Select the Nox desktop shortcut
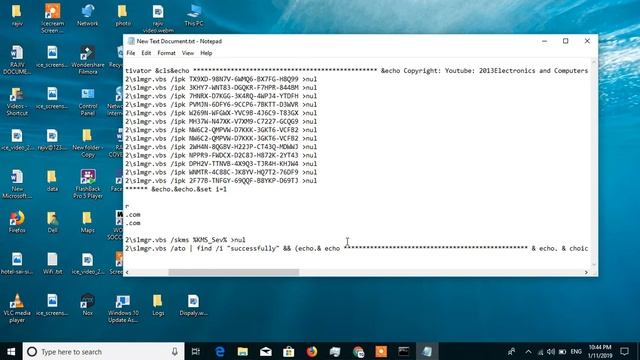 click(x=87, y=305)
